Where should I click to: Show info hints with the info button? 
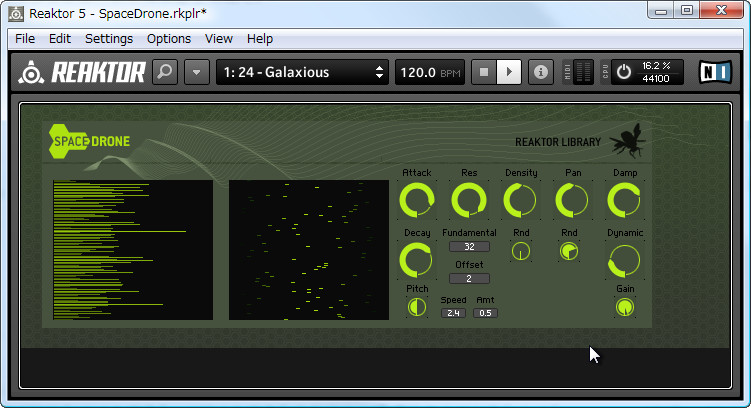coord(541,72)
